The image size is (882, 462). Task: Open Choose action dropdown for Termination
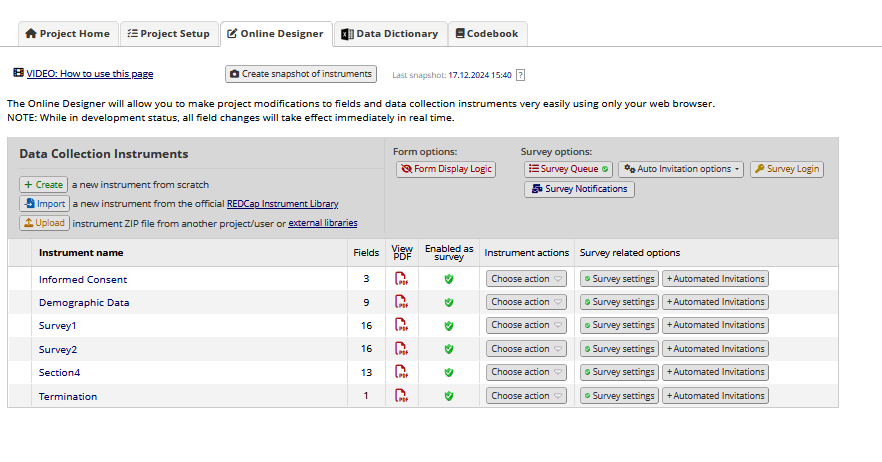(526, 396)
